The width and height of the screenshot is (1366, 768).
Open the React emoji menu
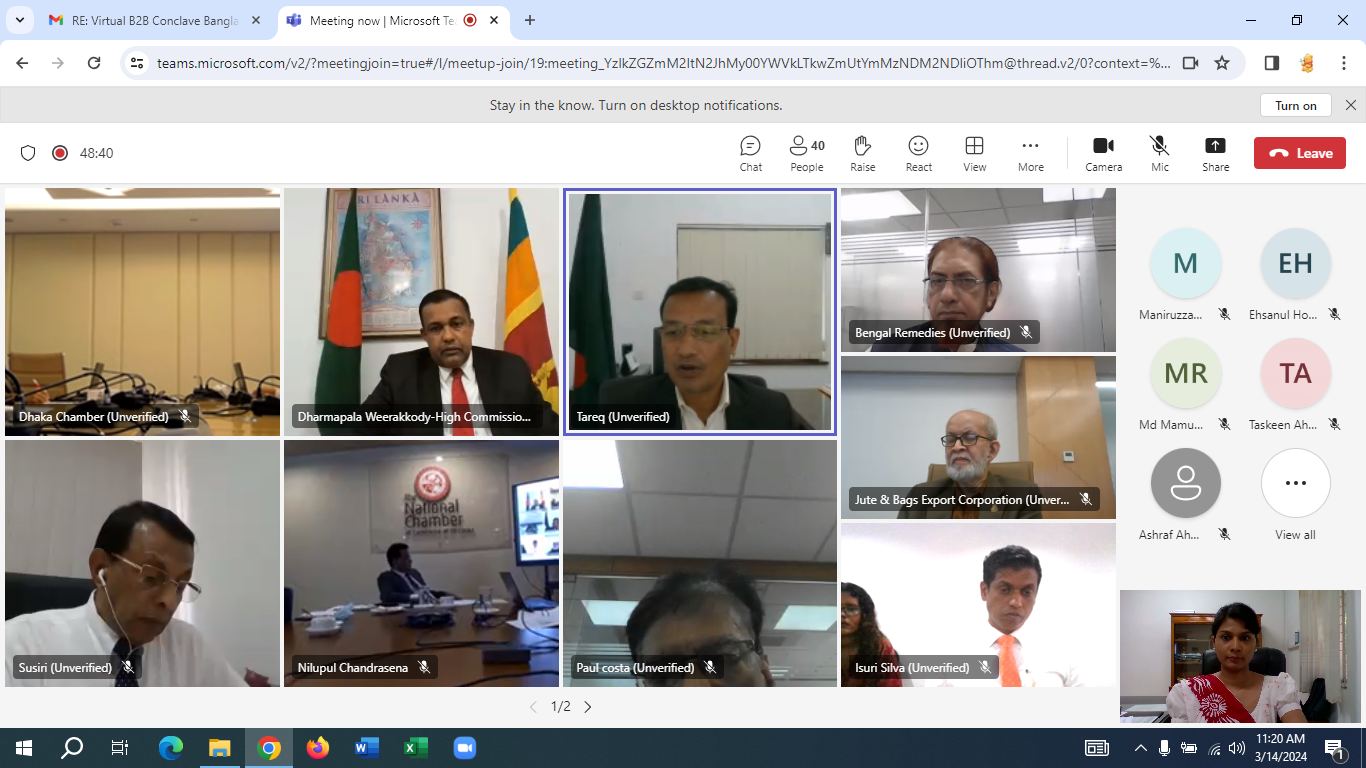point(918,152)
